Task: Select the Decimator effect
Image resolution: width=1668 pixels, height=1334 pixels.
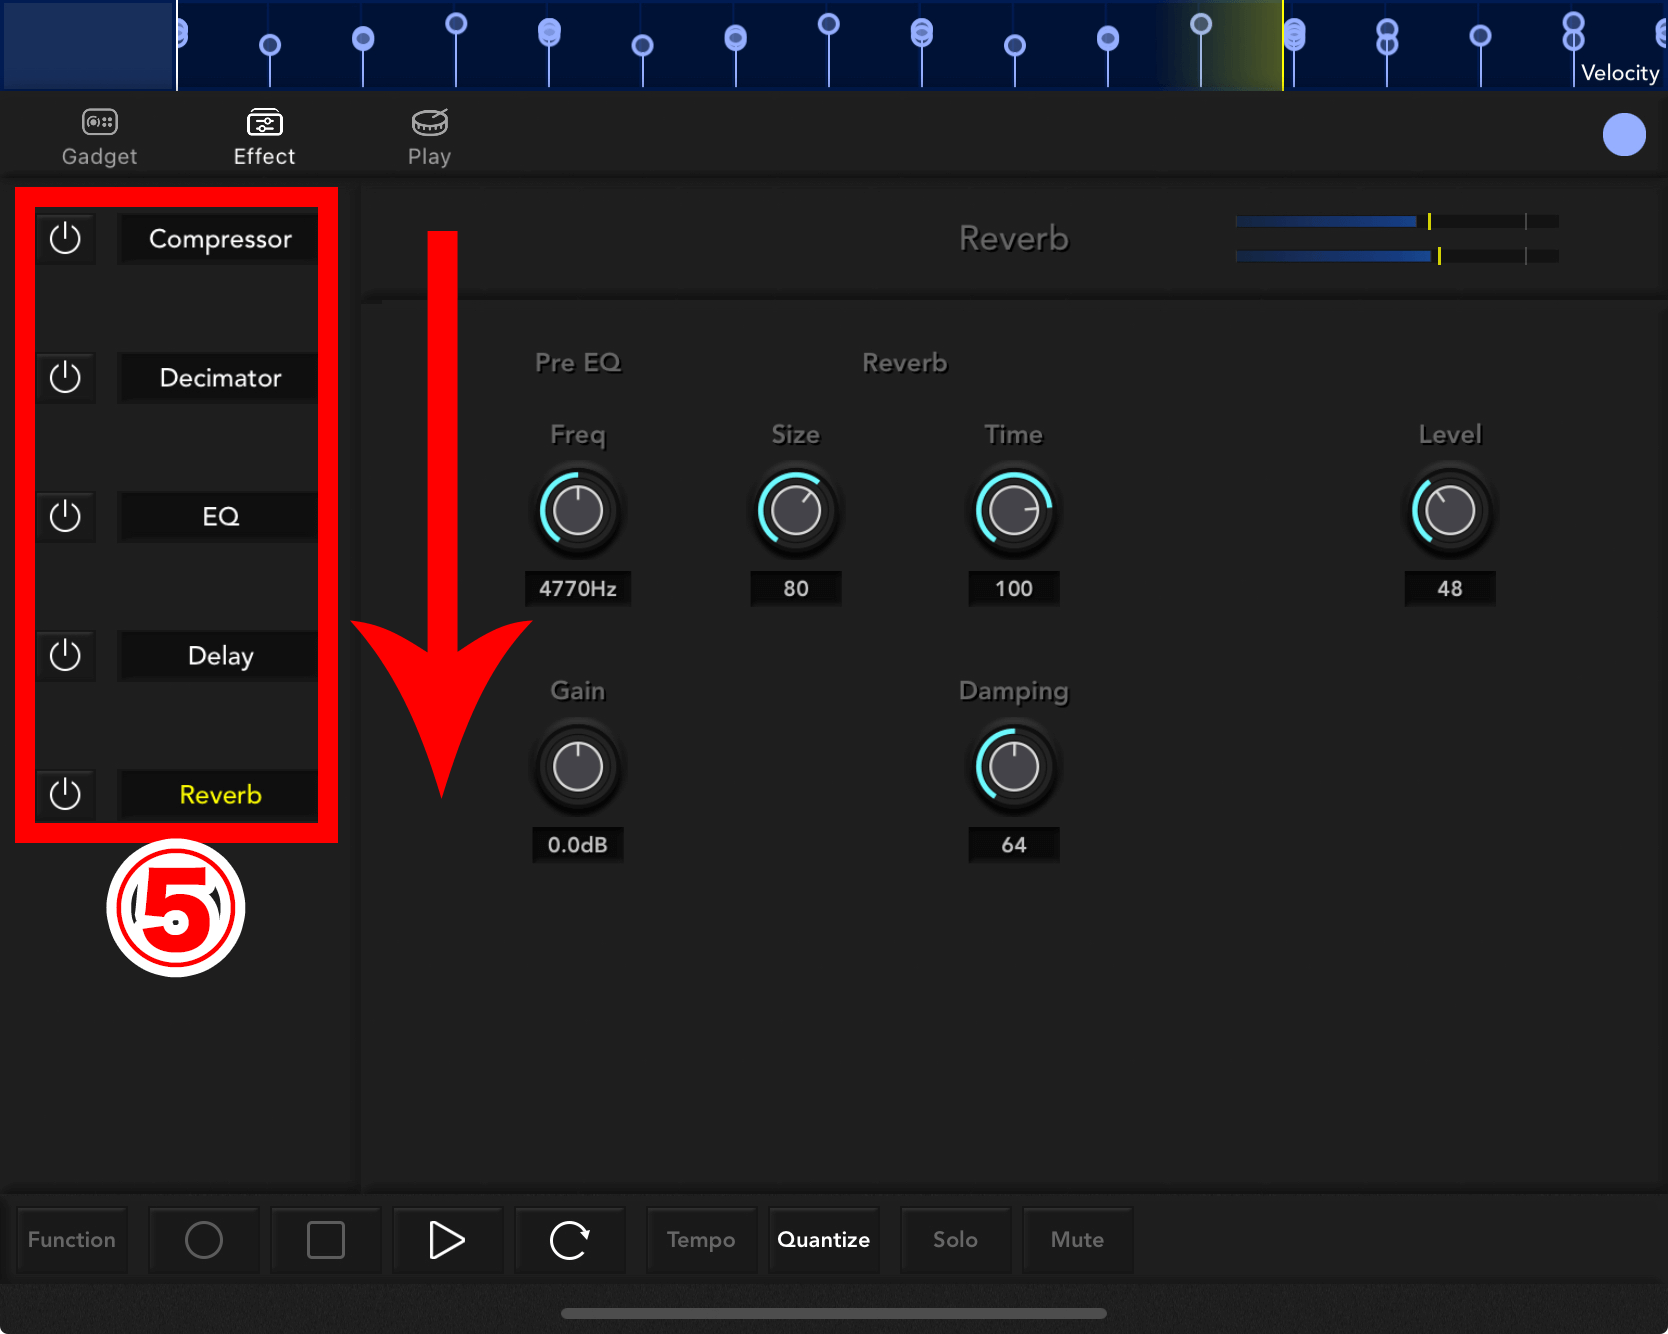Action: (219, 377)
